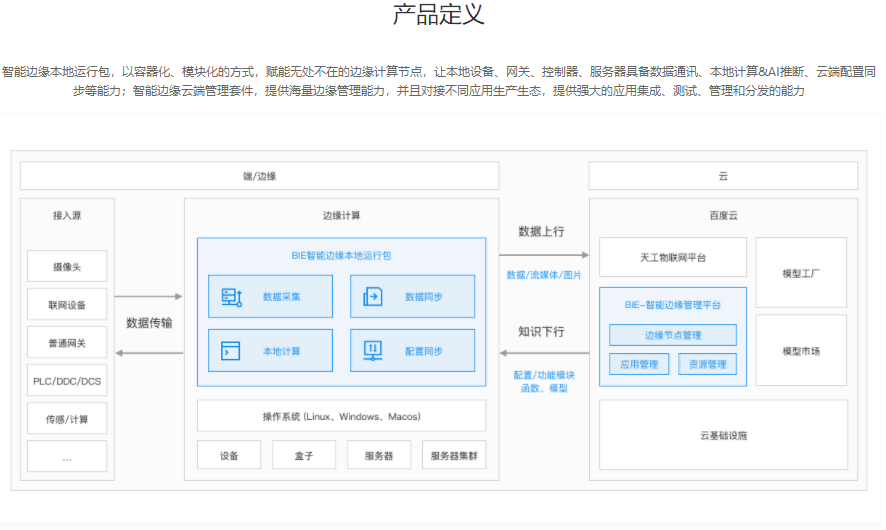Select the 摄像头 box
886x530 pixels.
[67, 266]
